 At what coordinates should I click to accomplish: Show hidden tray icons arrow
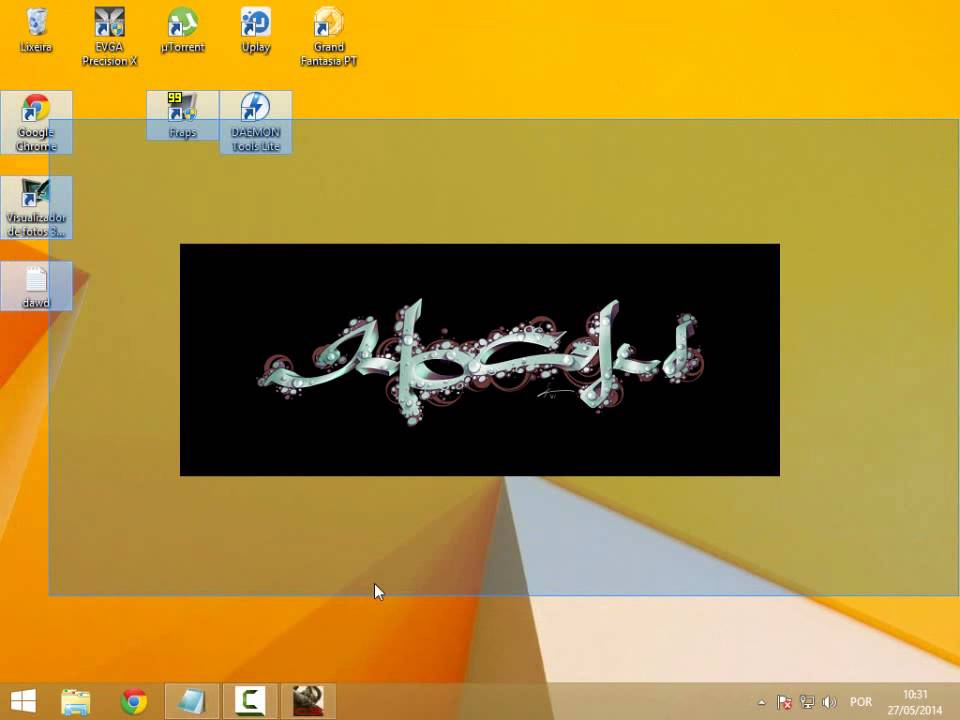[x=762, y=702]
